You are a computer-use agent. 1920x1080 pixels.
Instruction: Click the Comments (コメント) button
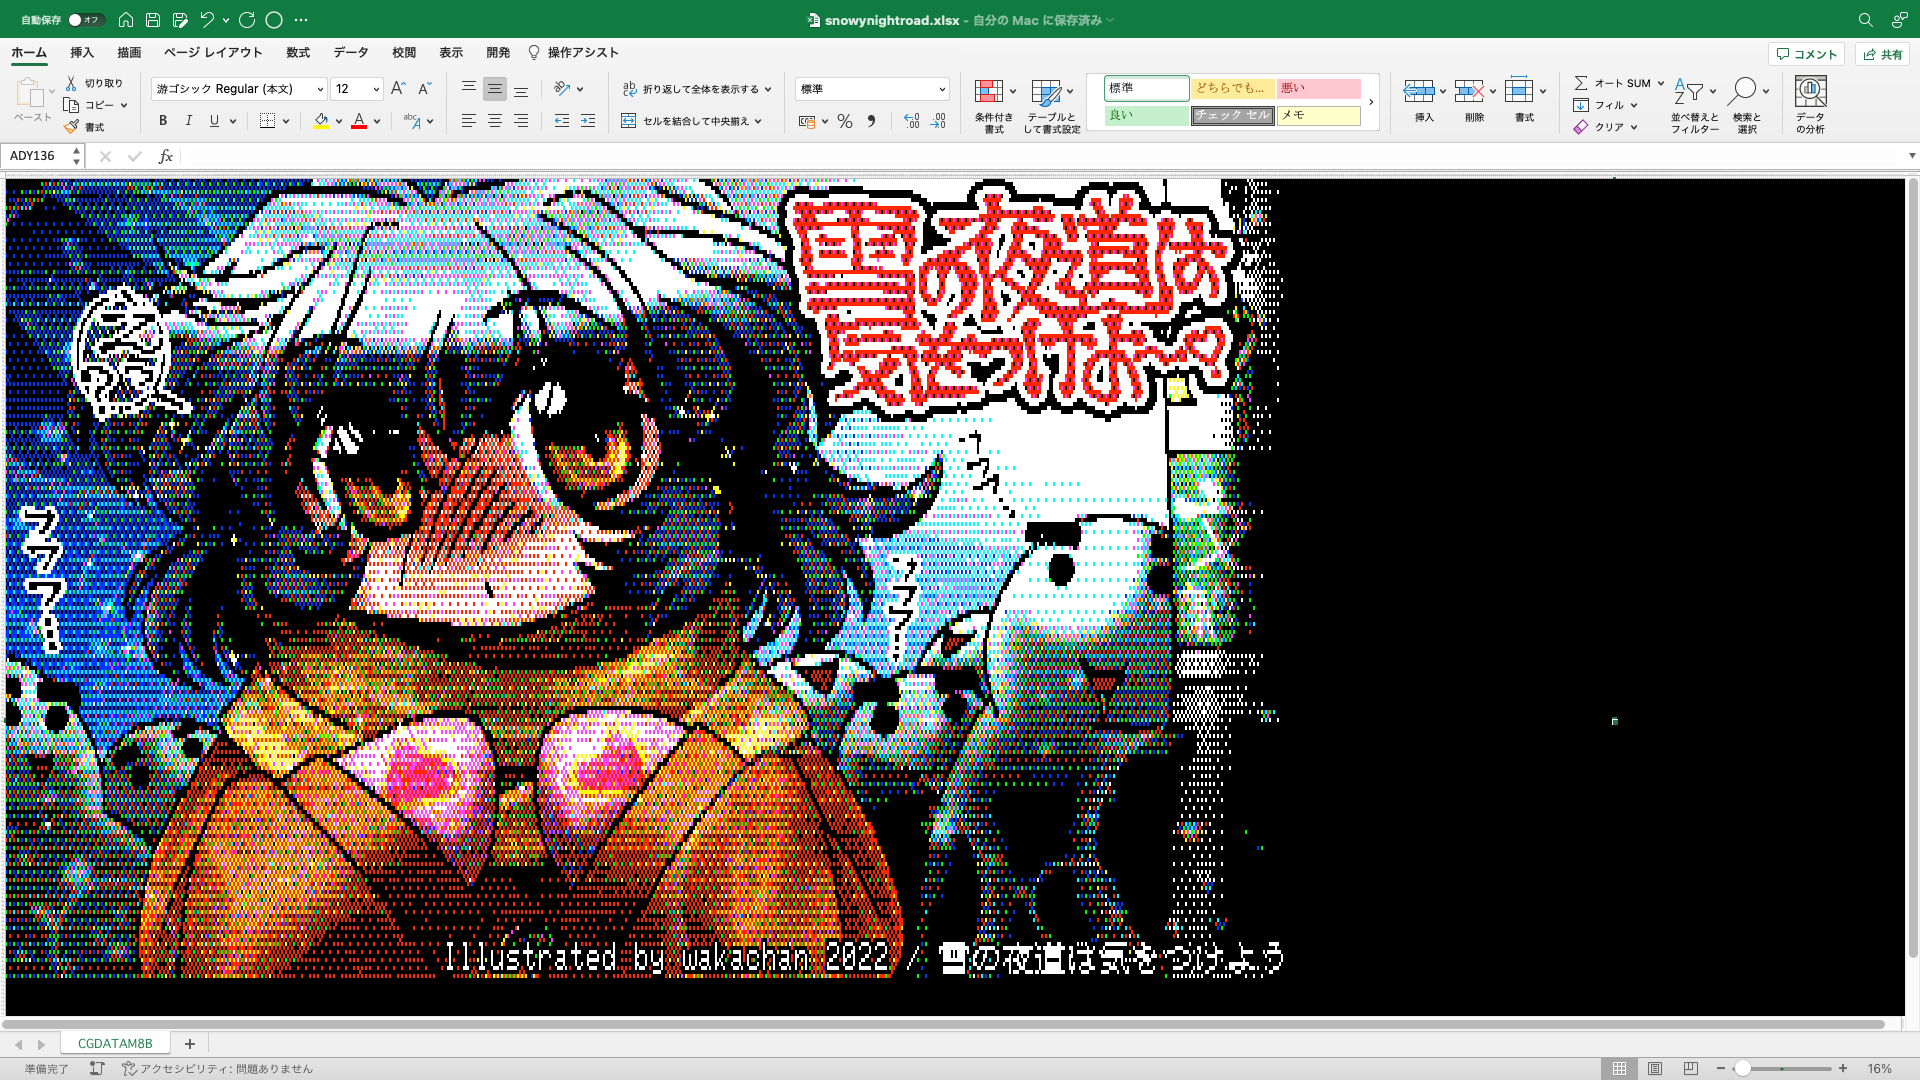[x=1807, y=54]
